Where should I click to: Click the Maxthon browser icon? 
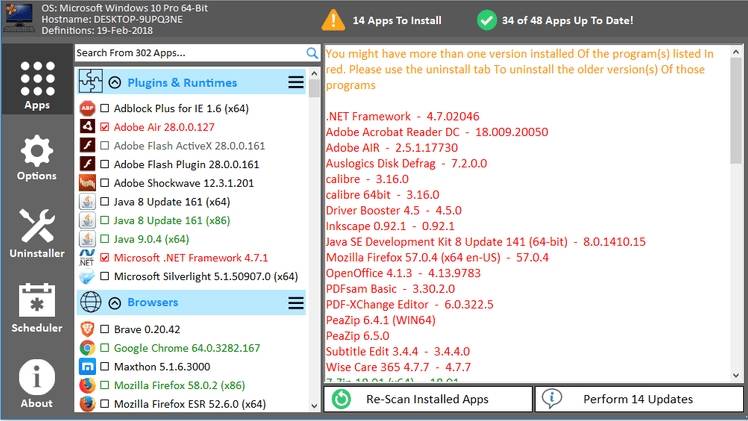pyautogui.click(x=87, y=367)
